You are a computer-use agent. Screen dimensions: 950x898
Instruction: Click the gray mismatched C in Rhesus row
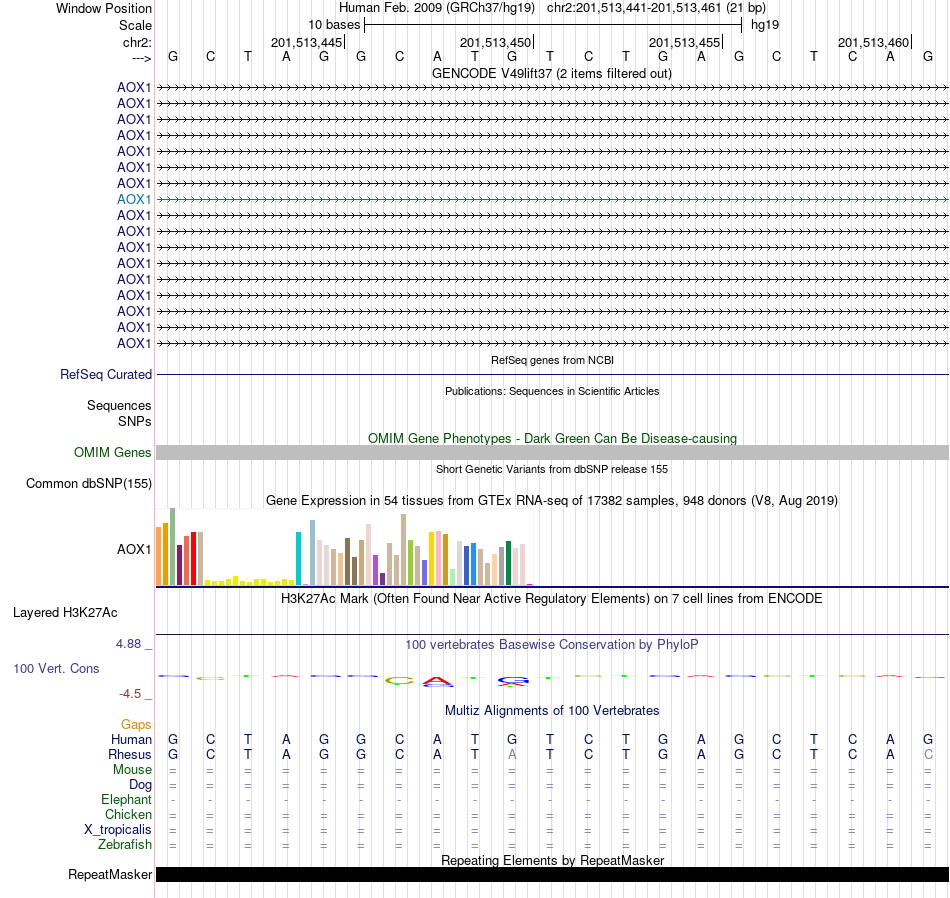click(928, 754)
